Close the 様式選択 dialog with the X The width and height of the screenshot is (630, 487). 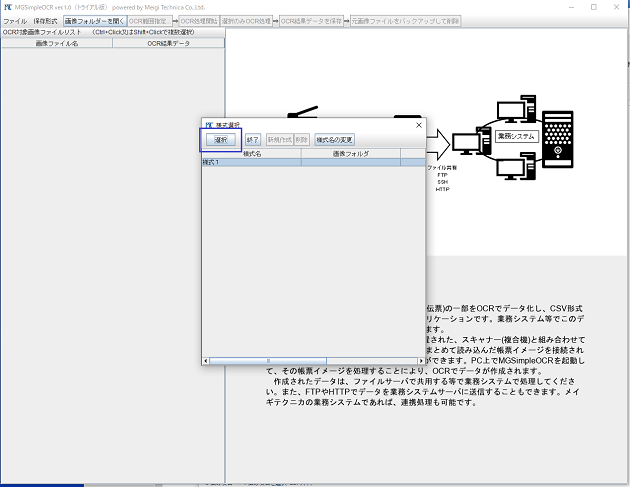pos(419,125)
